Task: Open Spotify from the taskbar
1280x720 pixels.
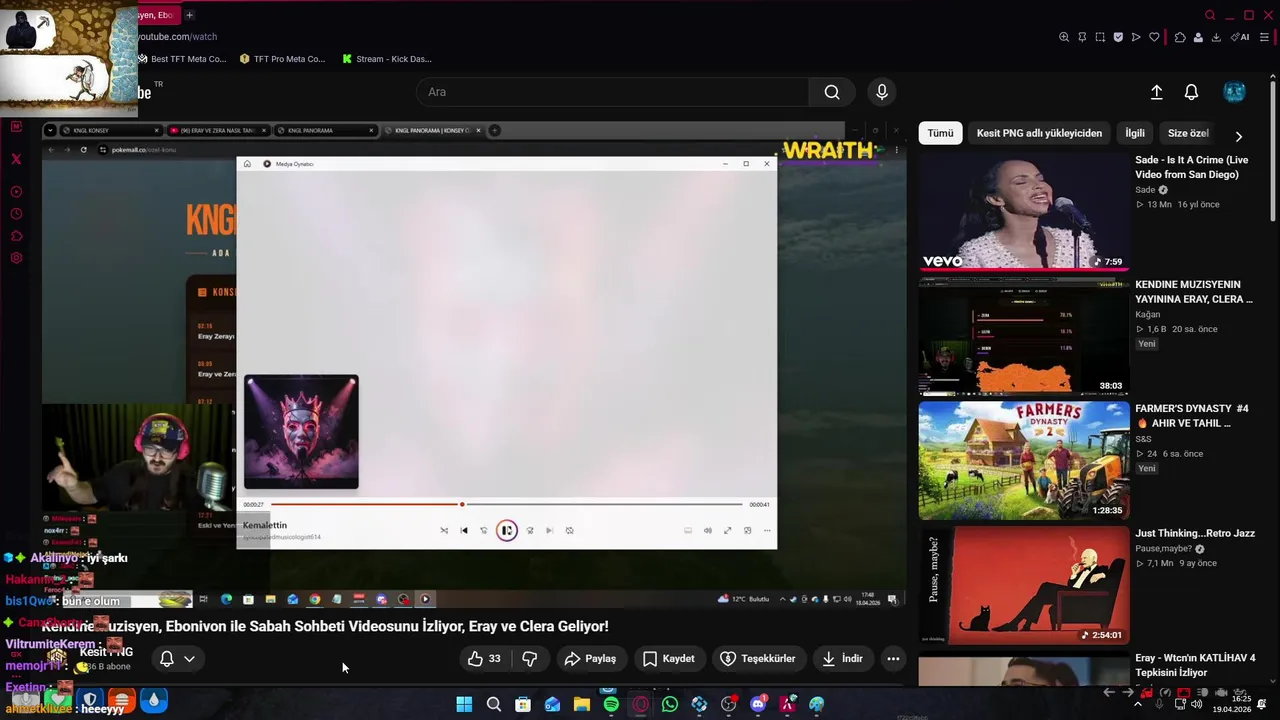Action: pyautogui.click(x=611, y=704)
